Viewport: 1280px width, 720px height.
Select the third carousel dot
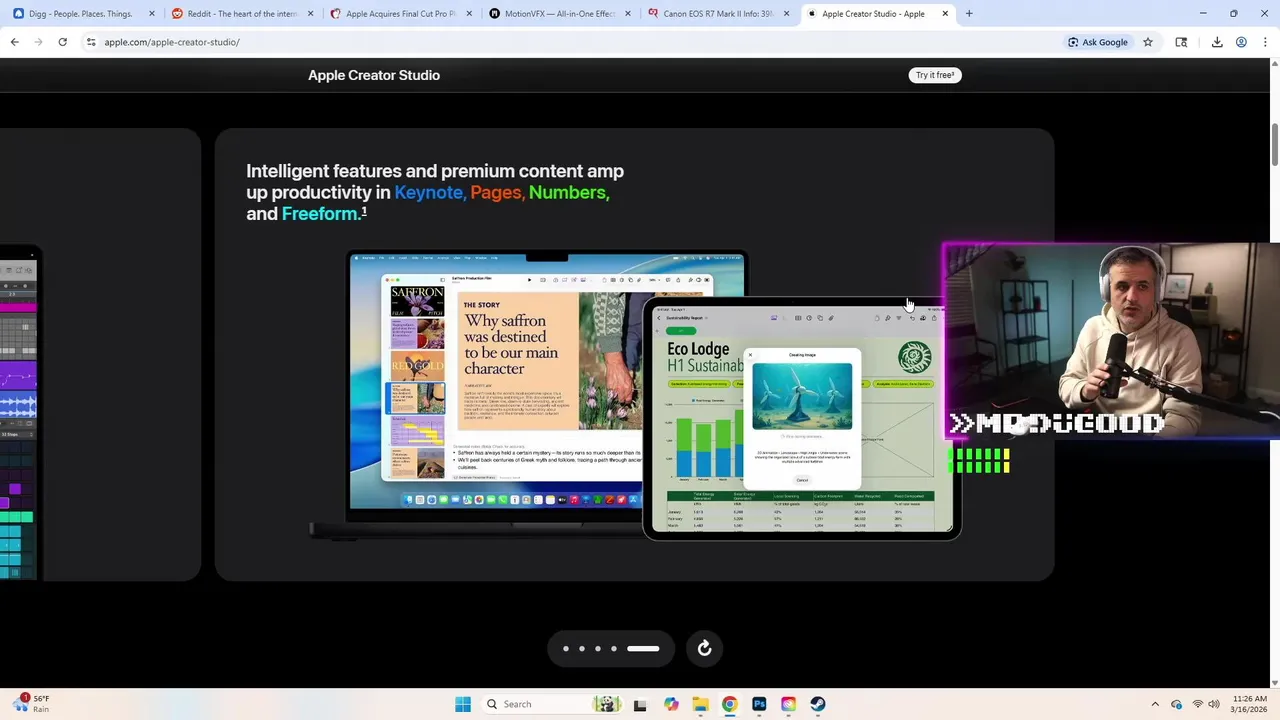598,649
